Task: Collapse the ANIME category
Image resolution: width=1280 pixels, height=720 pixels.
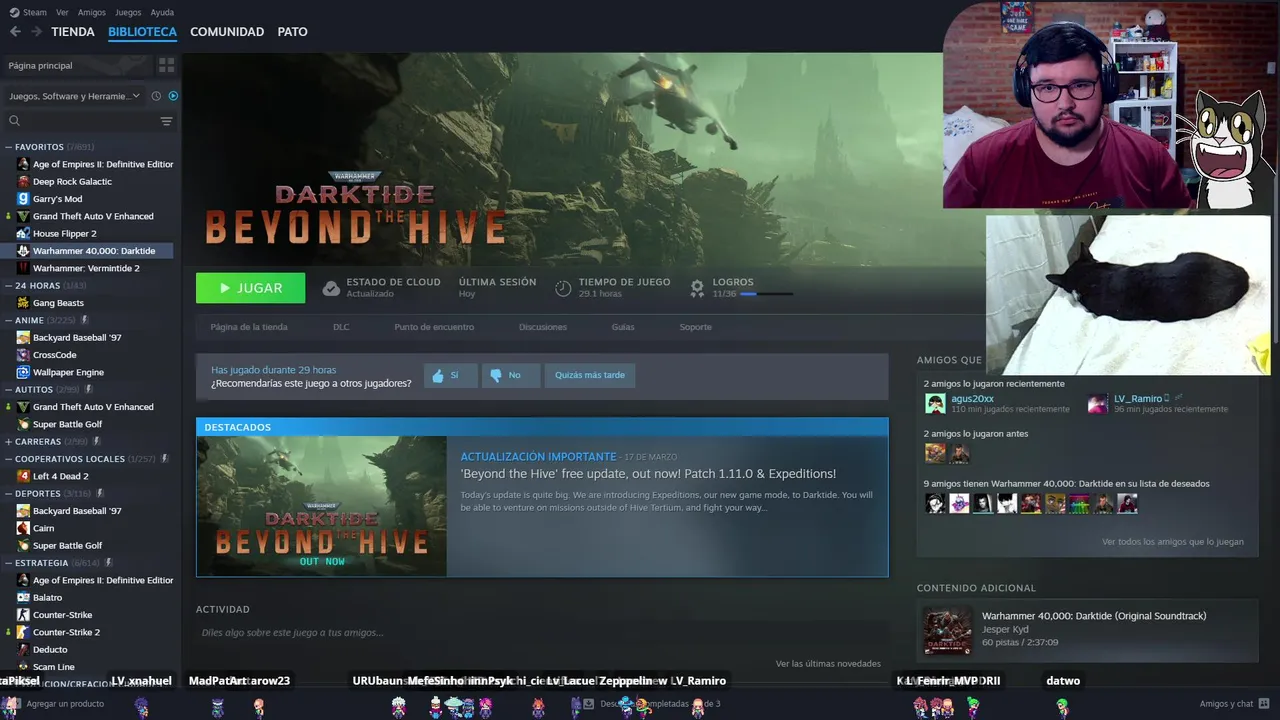Action: [9, 320]
